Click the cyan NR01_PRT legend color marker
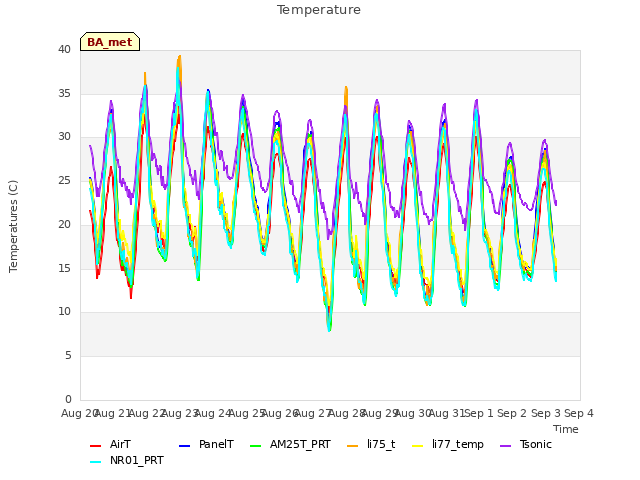 [x=95, y=462]
